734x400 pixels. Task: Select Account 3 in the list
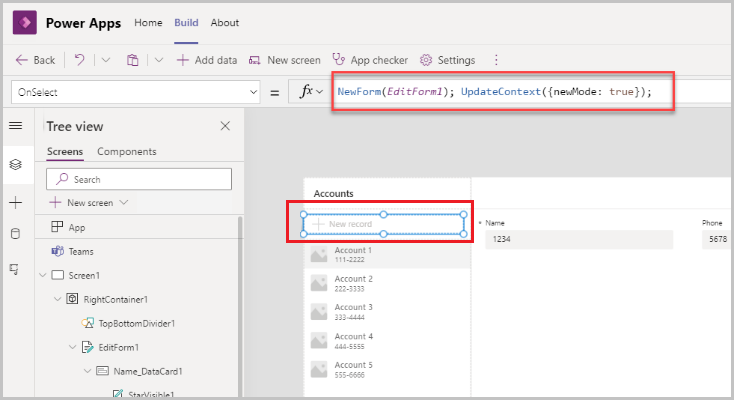(x=387, y=311)
